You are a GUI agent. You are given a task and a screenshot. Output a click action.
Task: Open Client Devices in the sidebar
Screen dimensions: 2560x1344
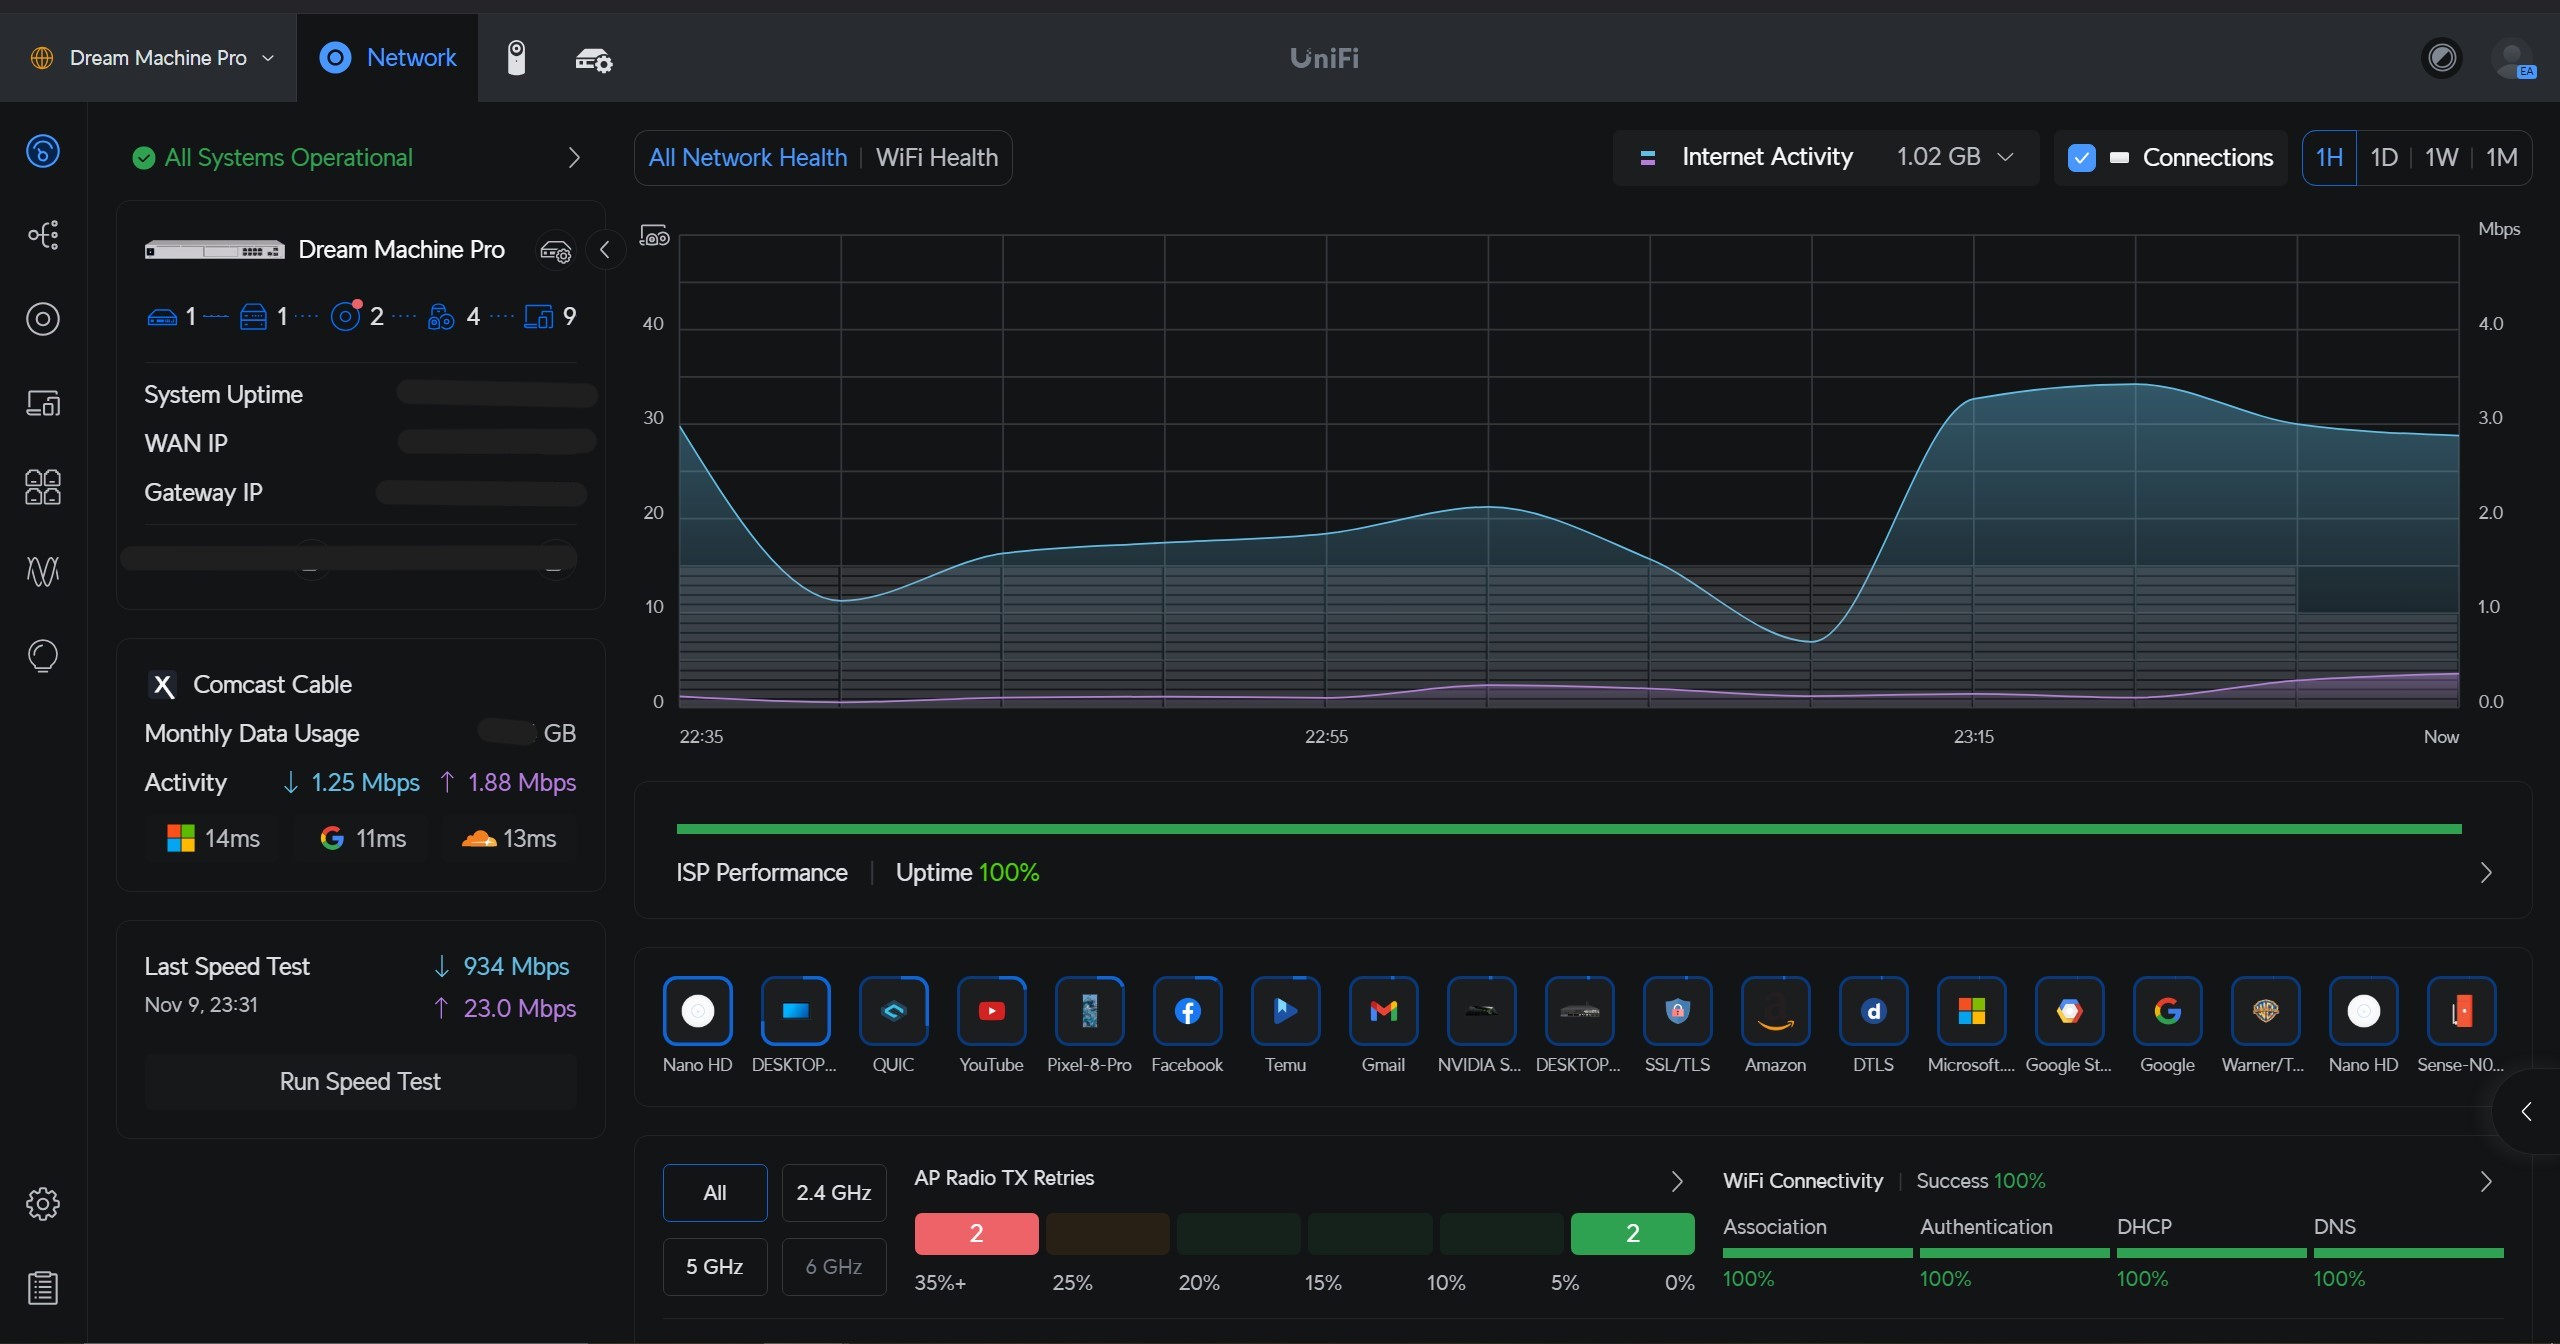click(x=42, y=403)
